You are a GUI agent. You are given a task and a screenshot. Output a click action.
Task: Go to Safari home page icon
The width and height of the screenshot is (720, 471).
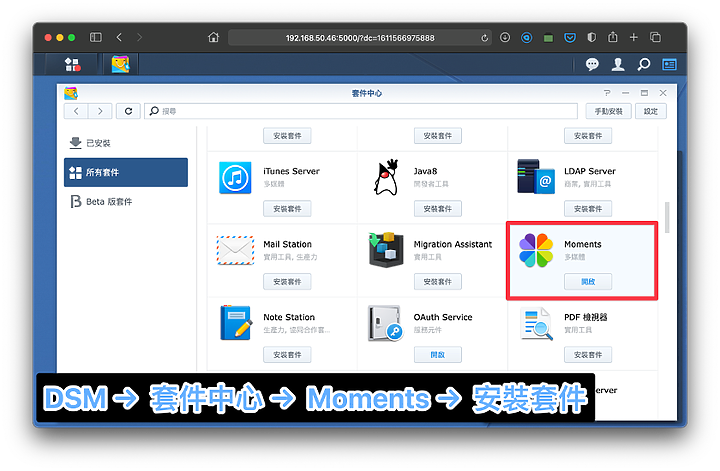tap(214, 37)
